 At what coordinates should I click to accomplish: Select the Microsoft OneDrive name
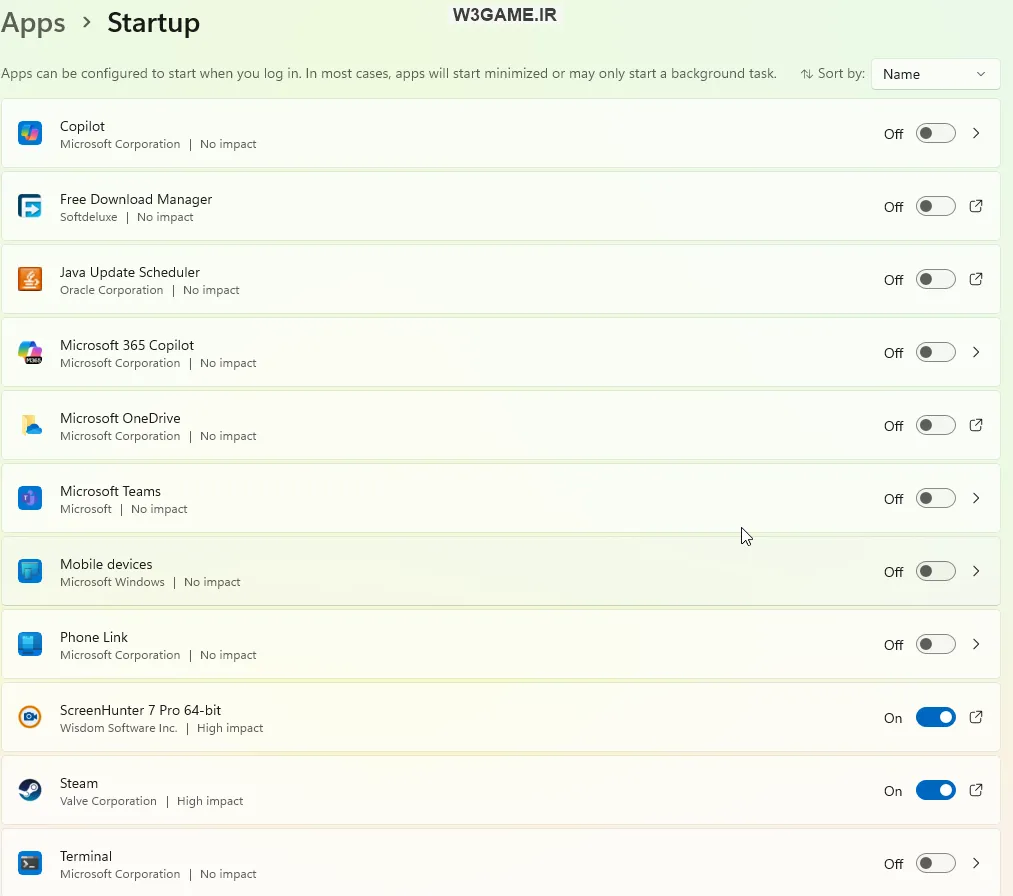tap(120, 419)
